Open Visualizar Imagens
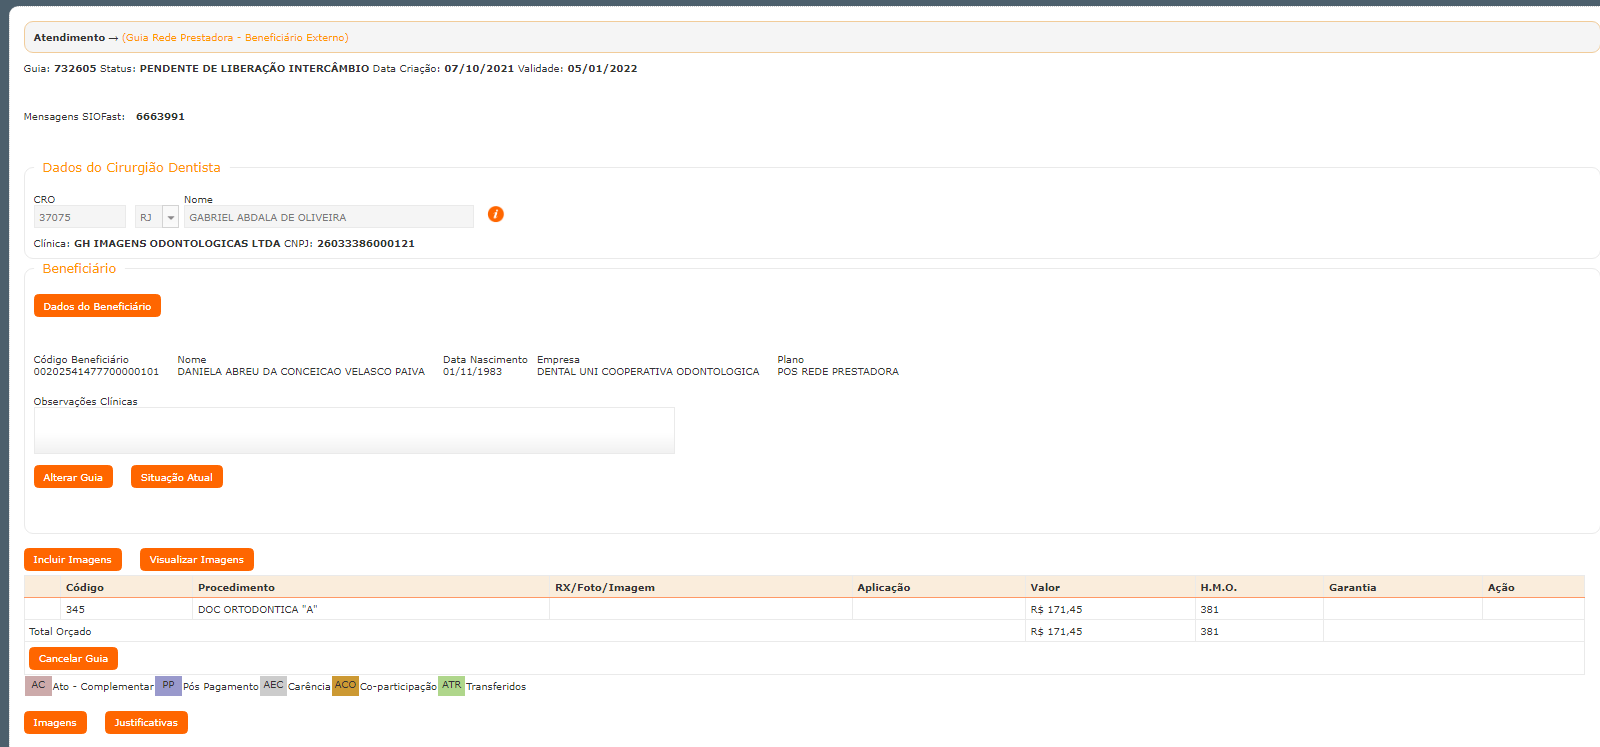The height and width of the screenshot is (747, 1600). [196, 559]
